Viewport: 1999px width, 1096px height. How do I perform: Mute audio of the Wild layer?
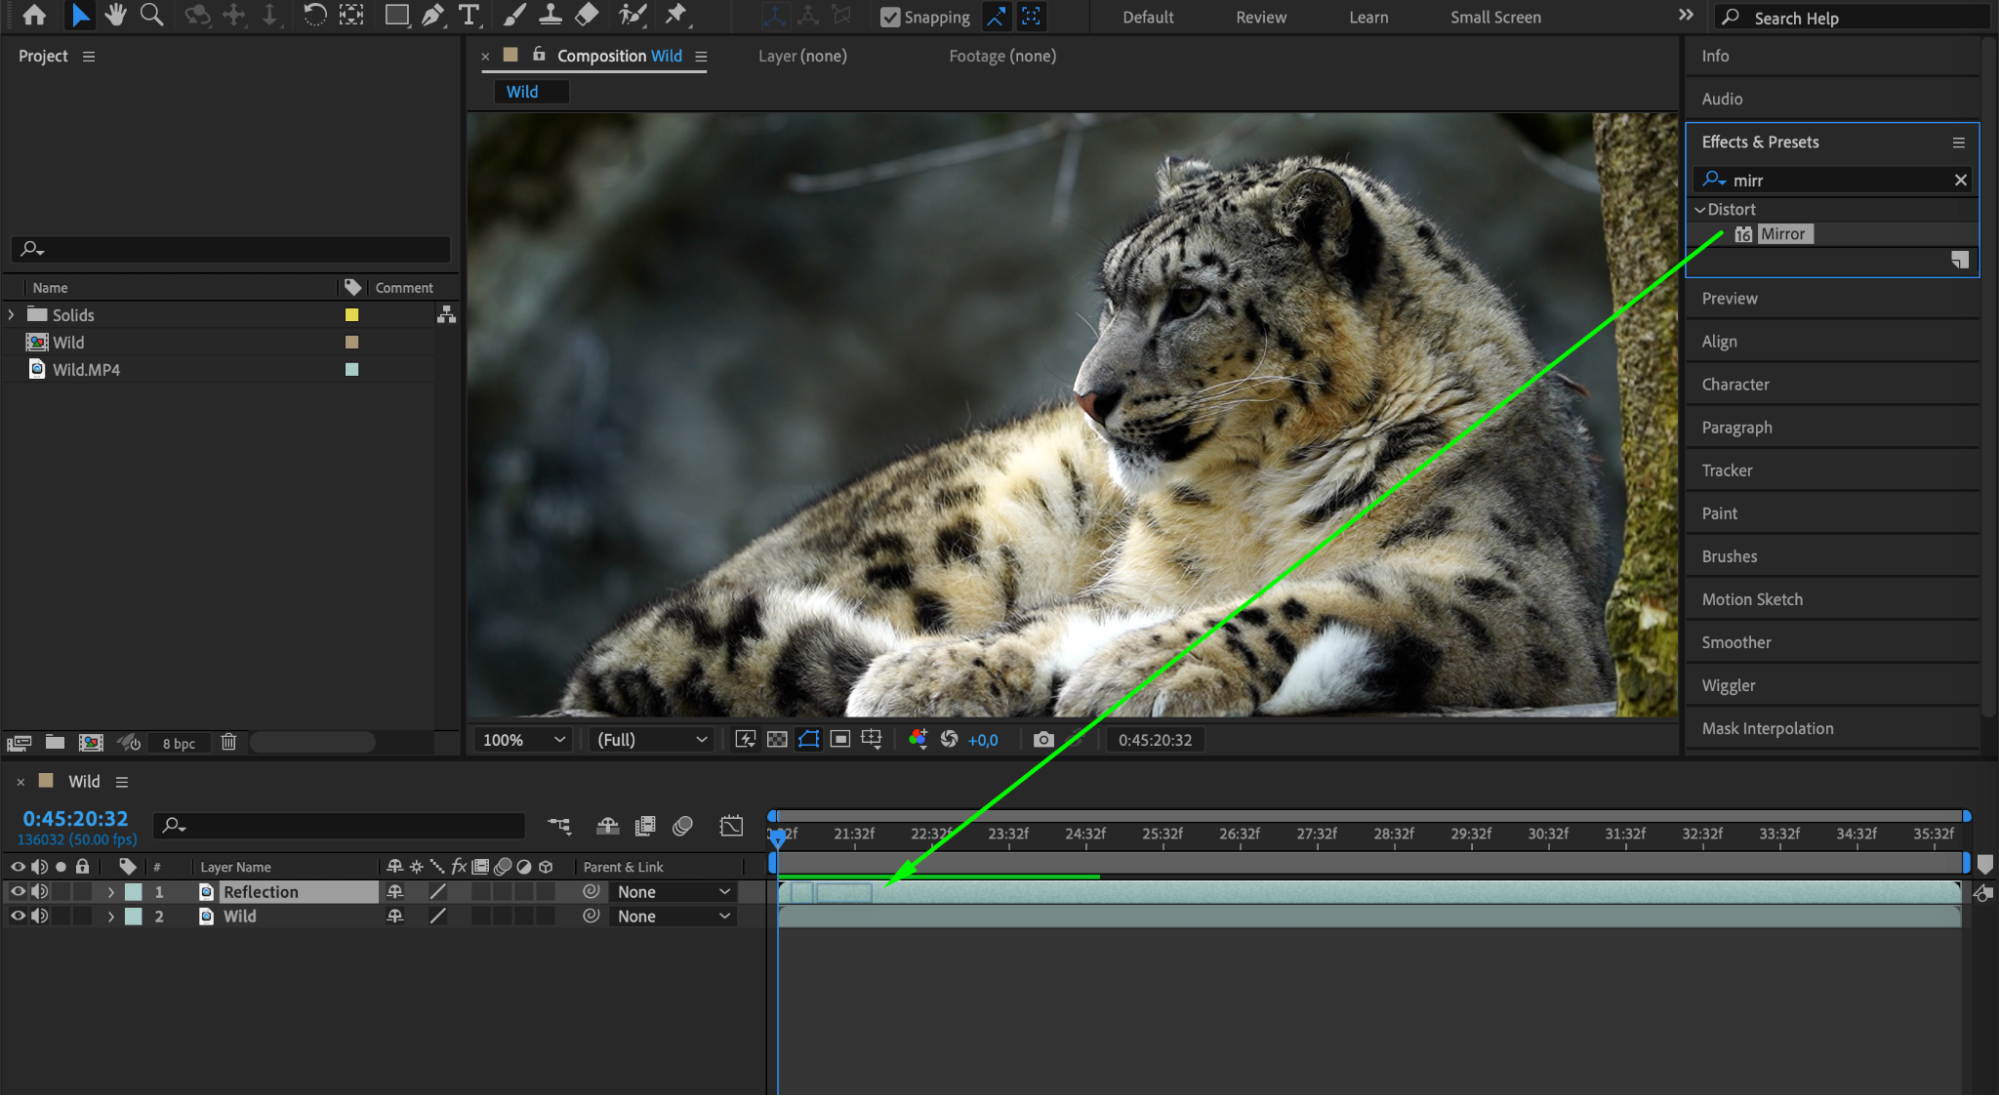[40, 916]
